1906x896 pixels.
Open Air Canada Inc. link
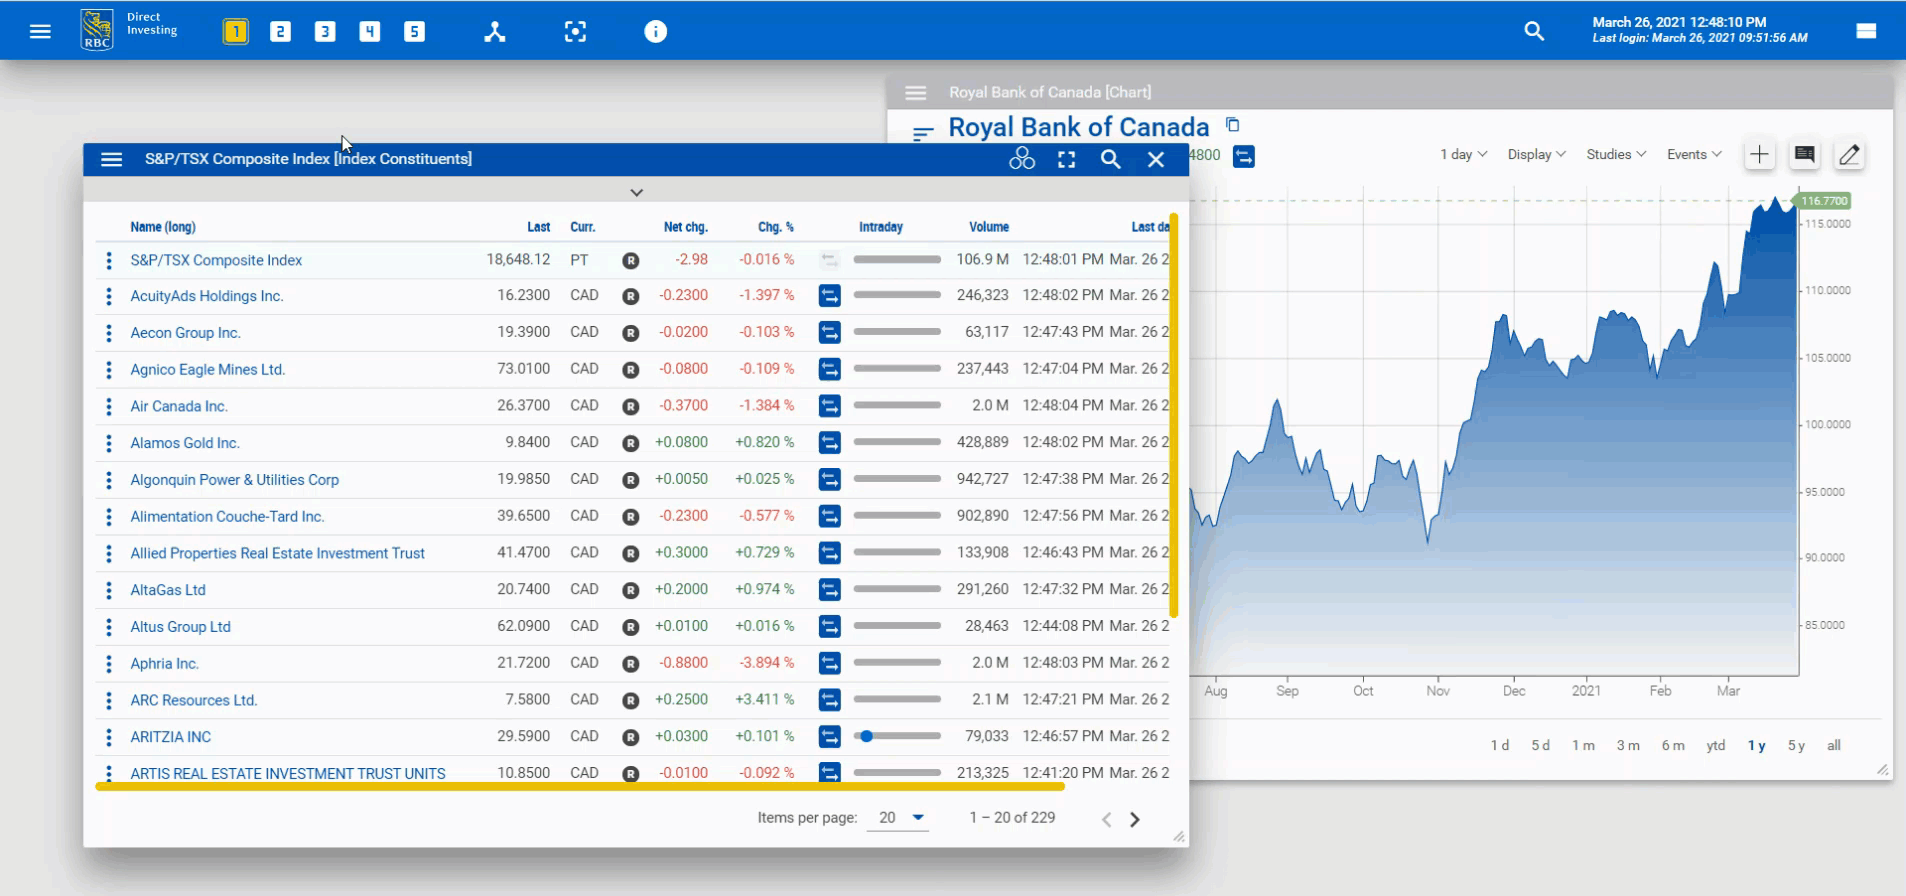coord(179,406)
